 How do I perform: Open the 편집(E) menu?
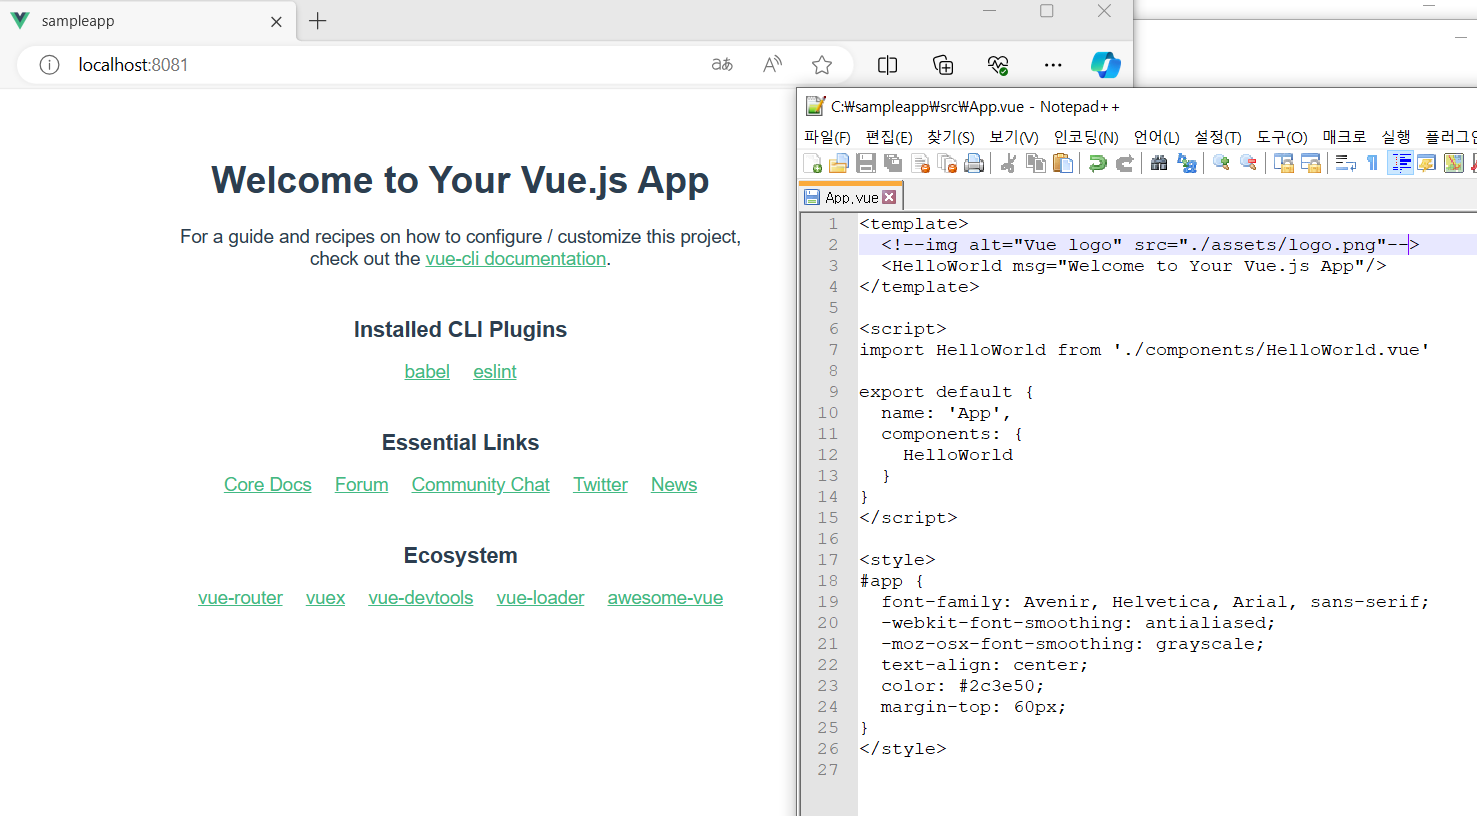(x=889, y=137)
